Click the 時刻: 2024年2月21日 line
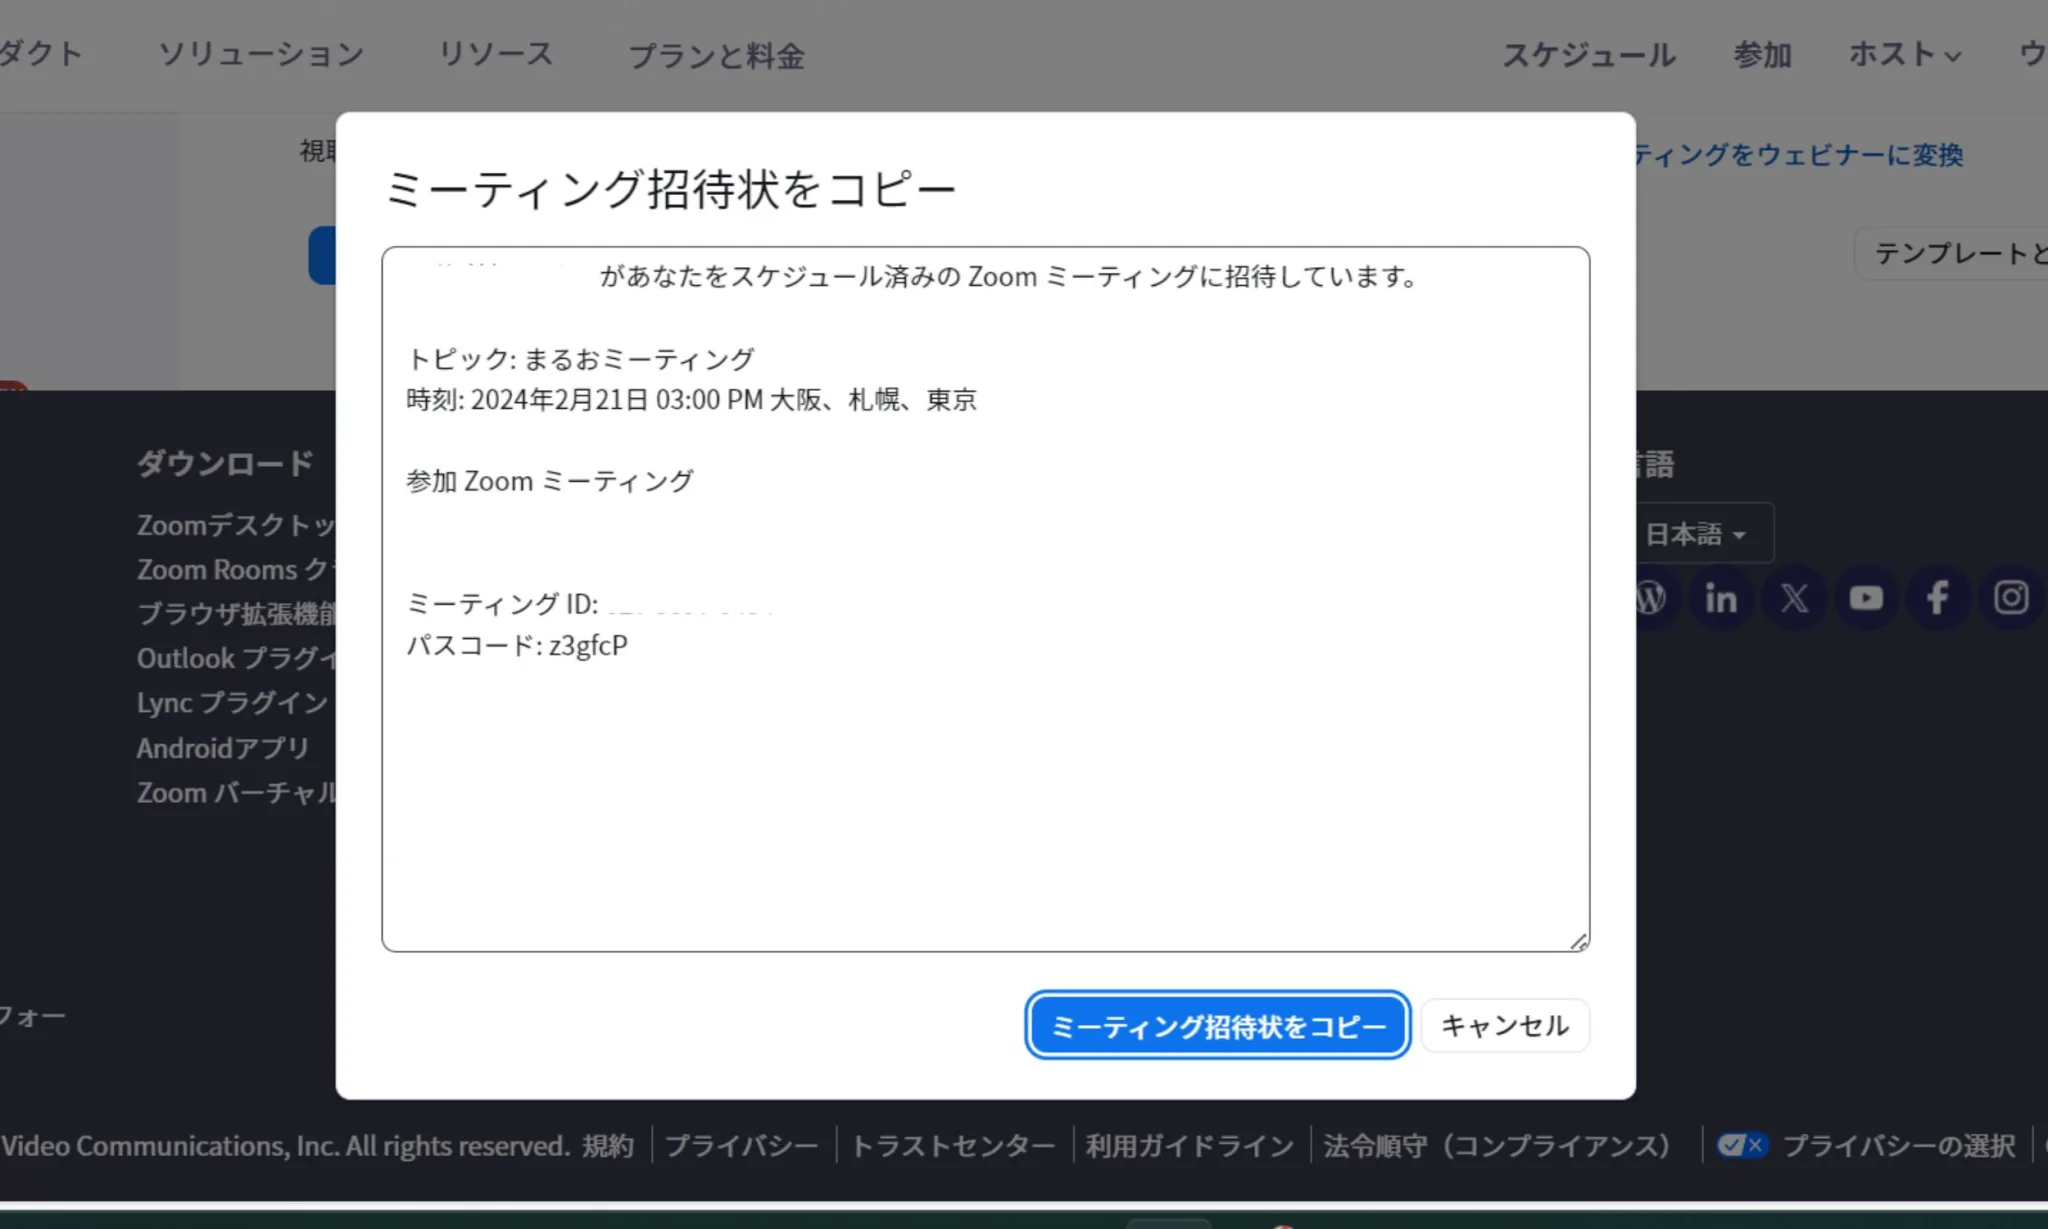The height and width of the screenshot is (1229, 2048). click(x=691, y=400)
